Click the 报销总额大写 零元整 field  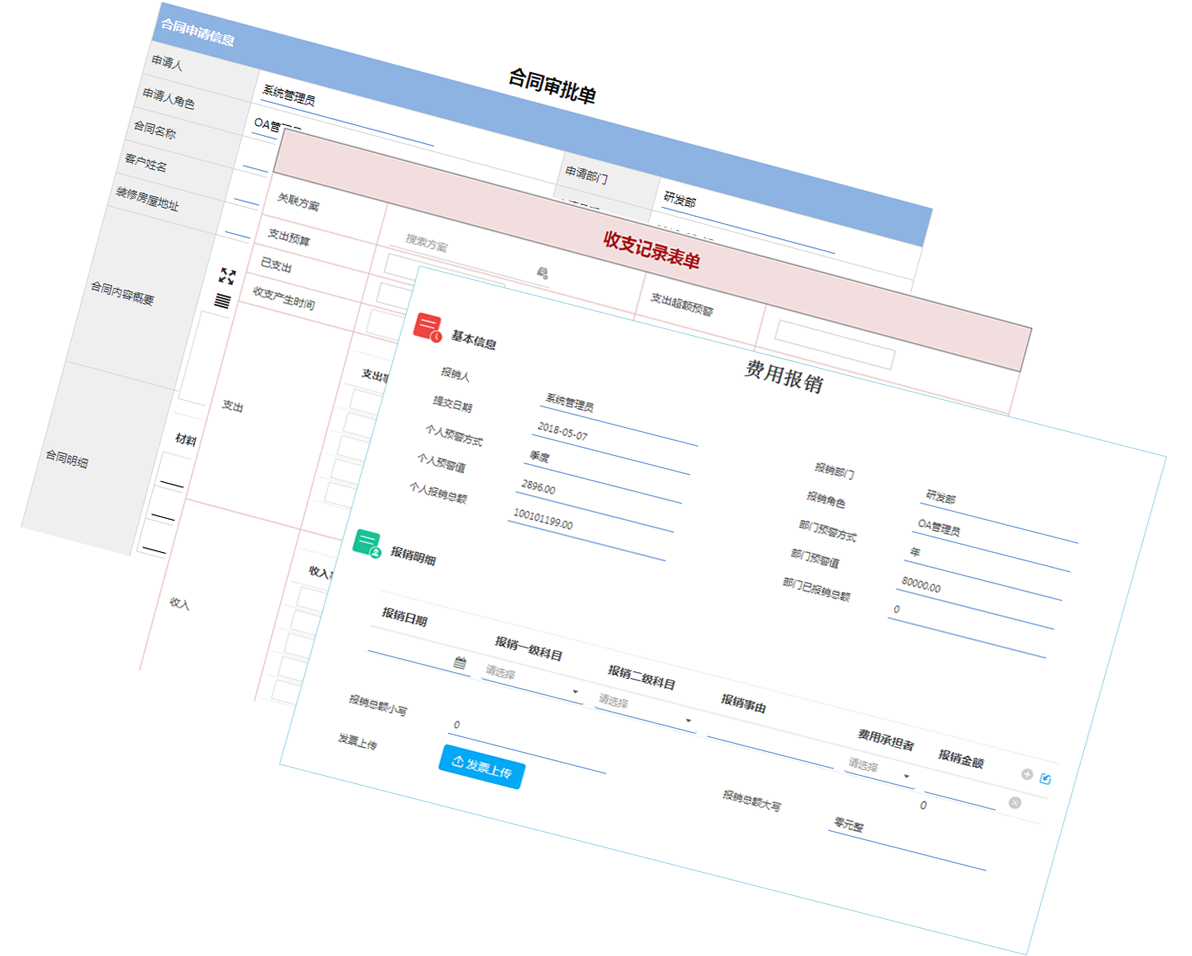click(x=907, y=843)
